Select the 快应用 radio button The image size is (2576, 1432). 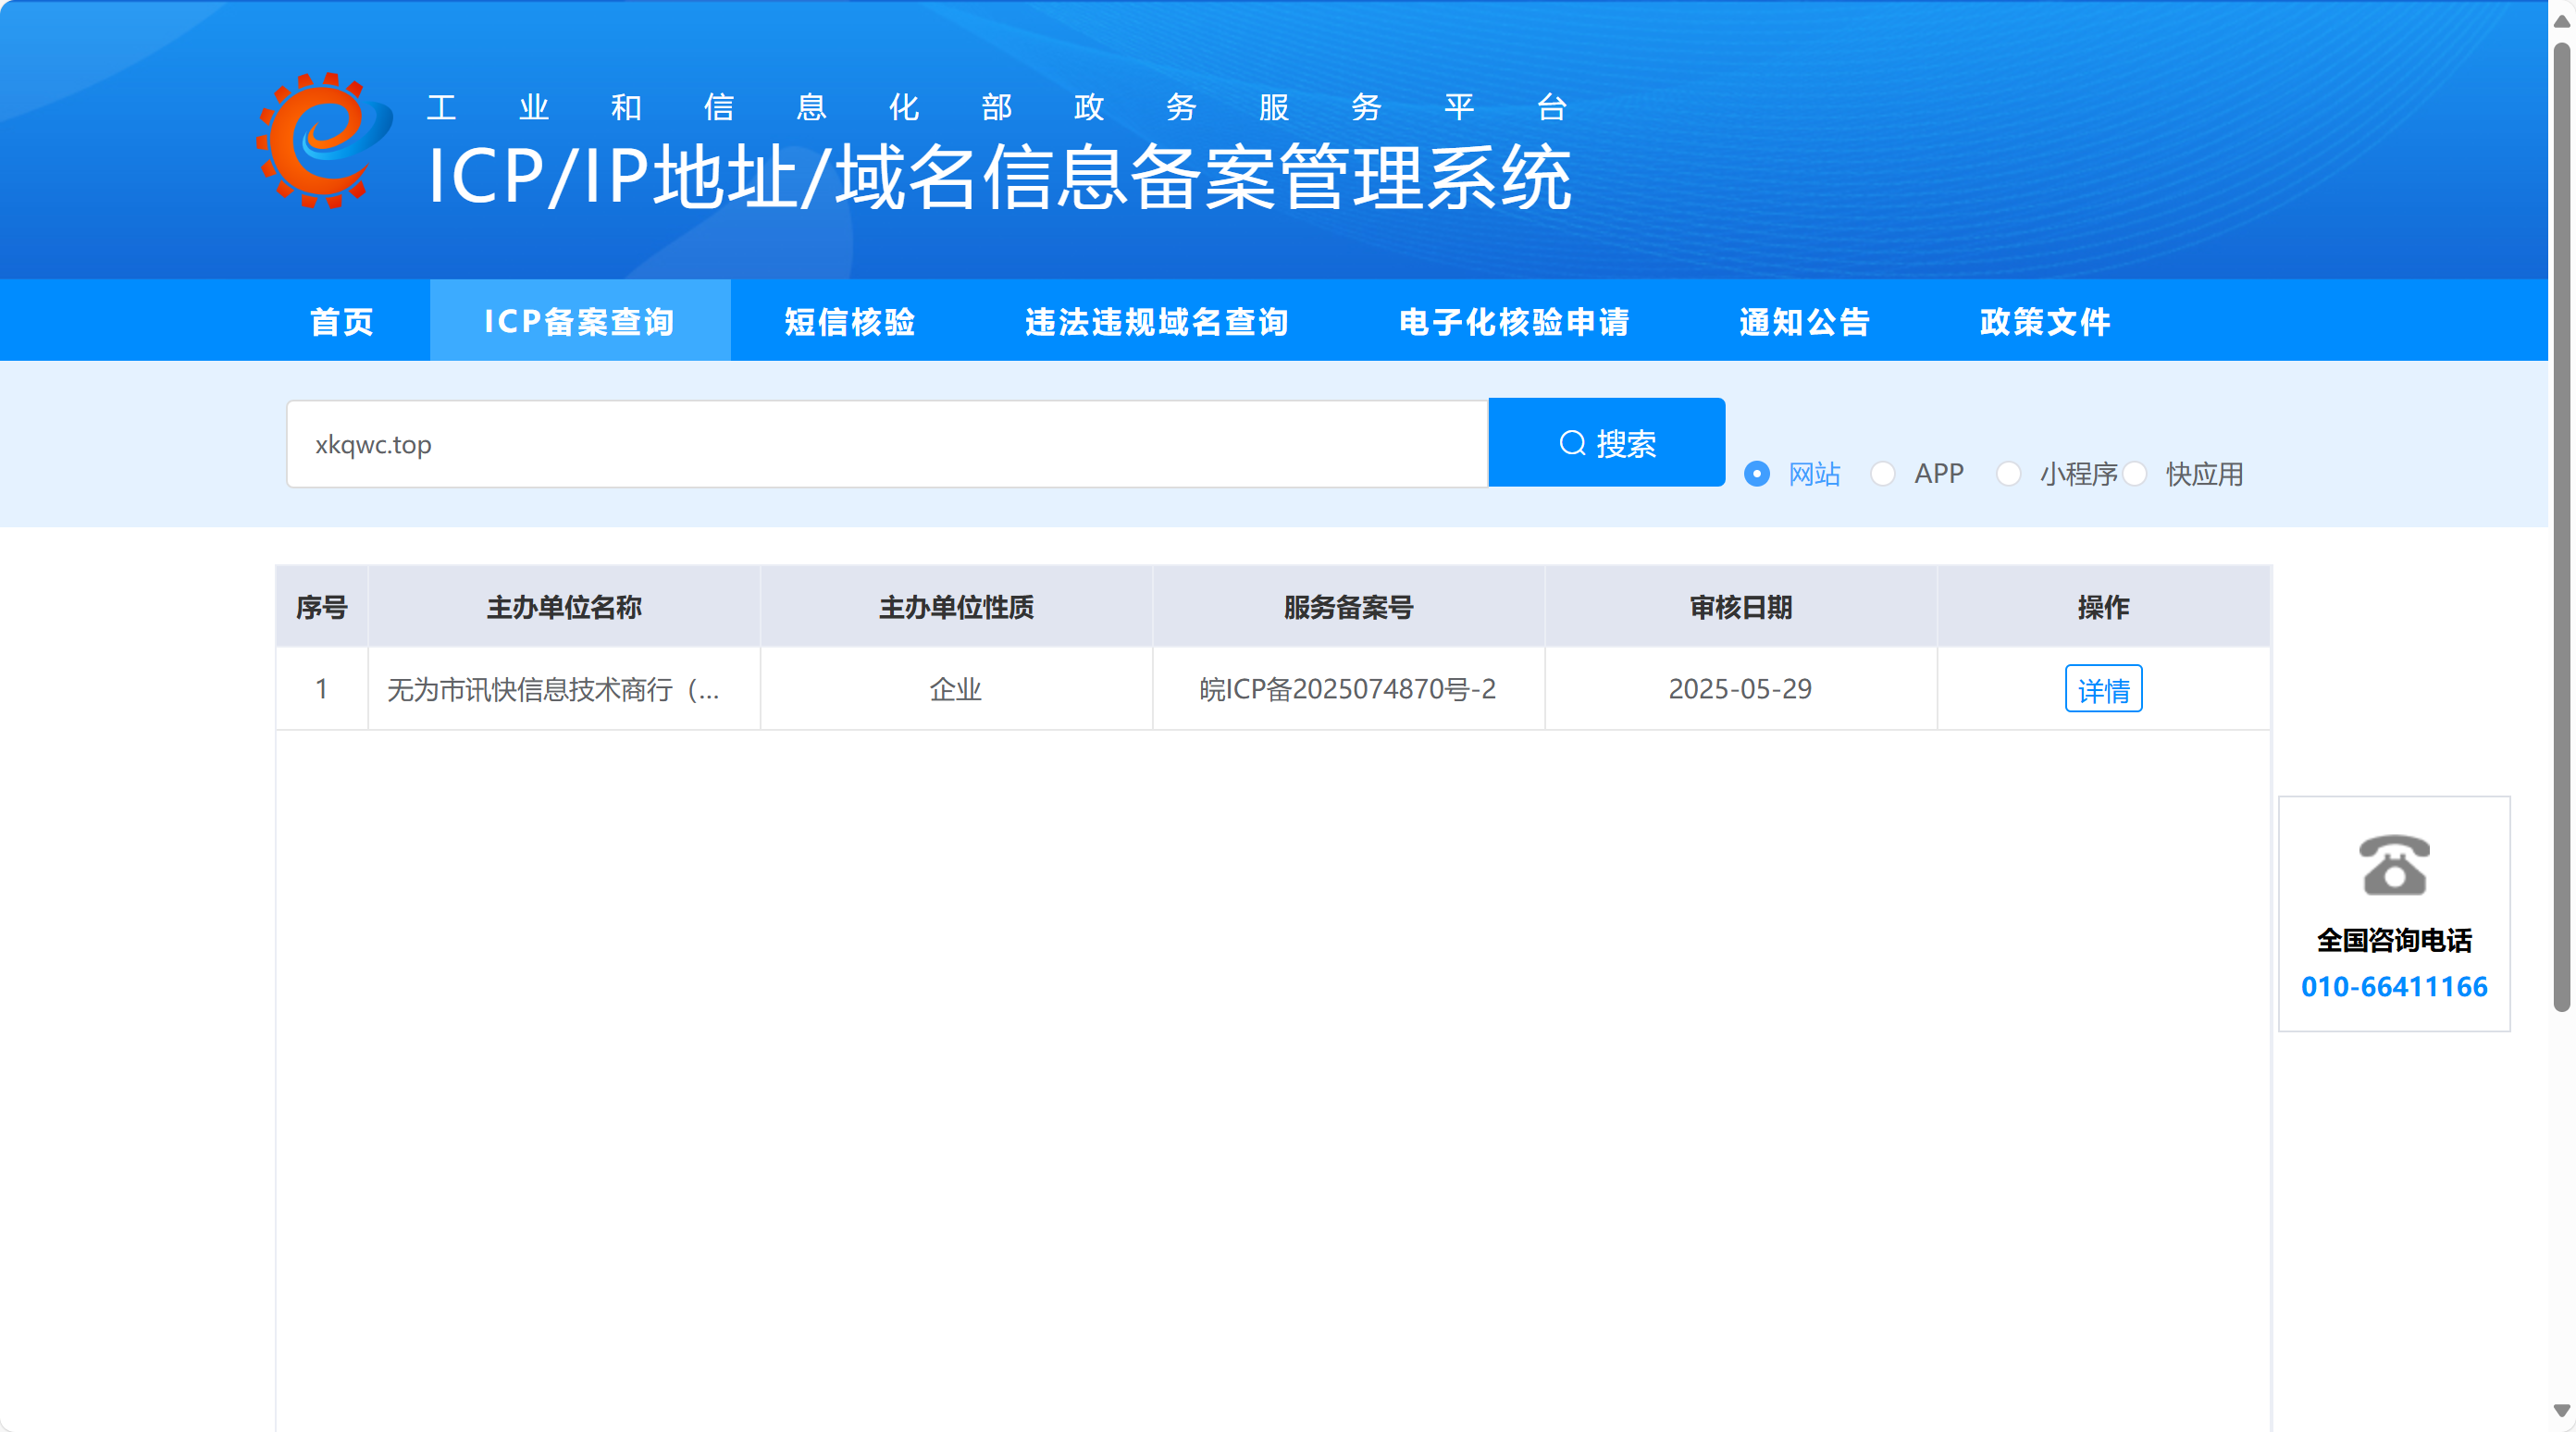click(2135, 474)
